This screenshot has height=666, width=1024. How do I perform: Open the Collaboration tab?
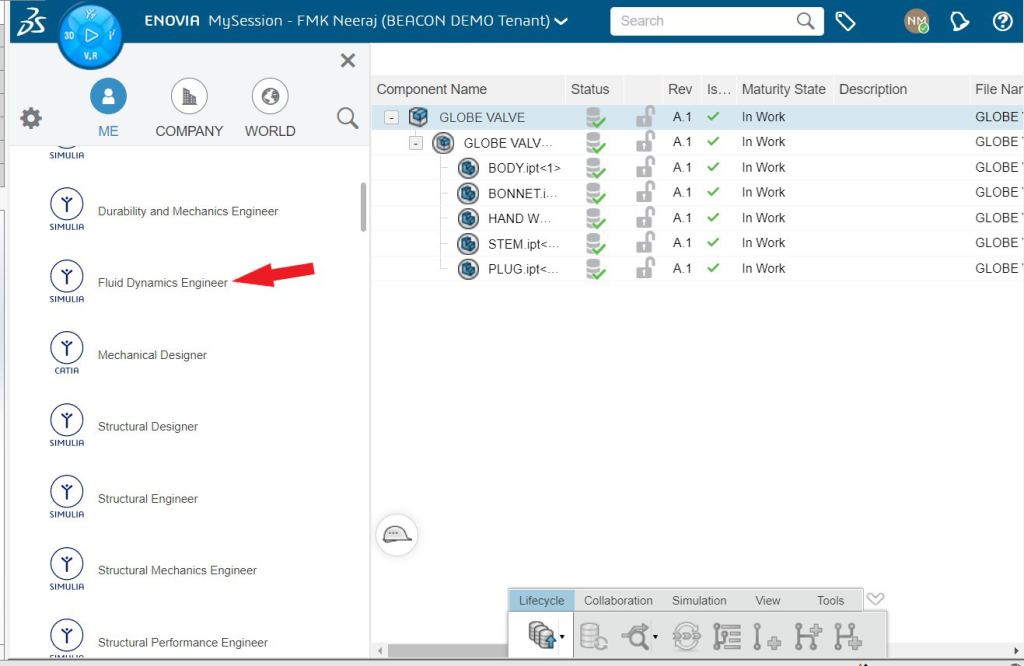pos(618,600)
